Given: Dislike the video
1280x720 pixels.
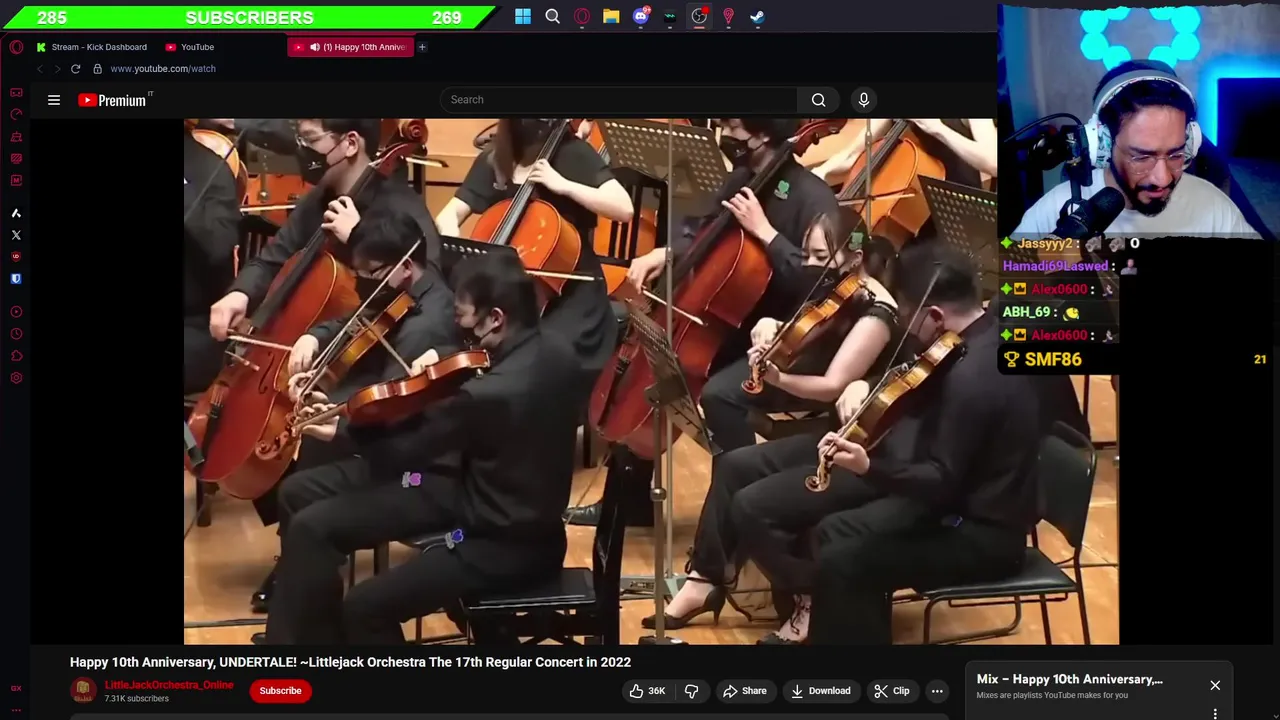Looking at the screenshot, I should coord(691,691).
